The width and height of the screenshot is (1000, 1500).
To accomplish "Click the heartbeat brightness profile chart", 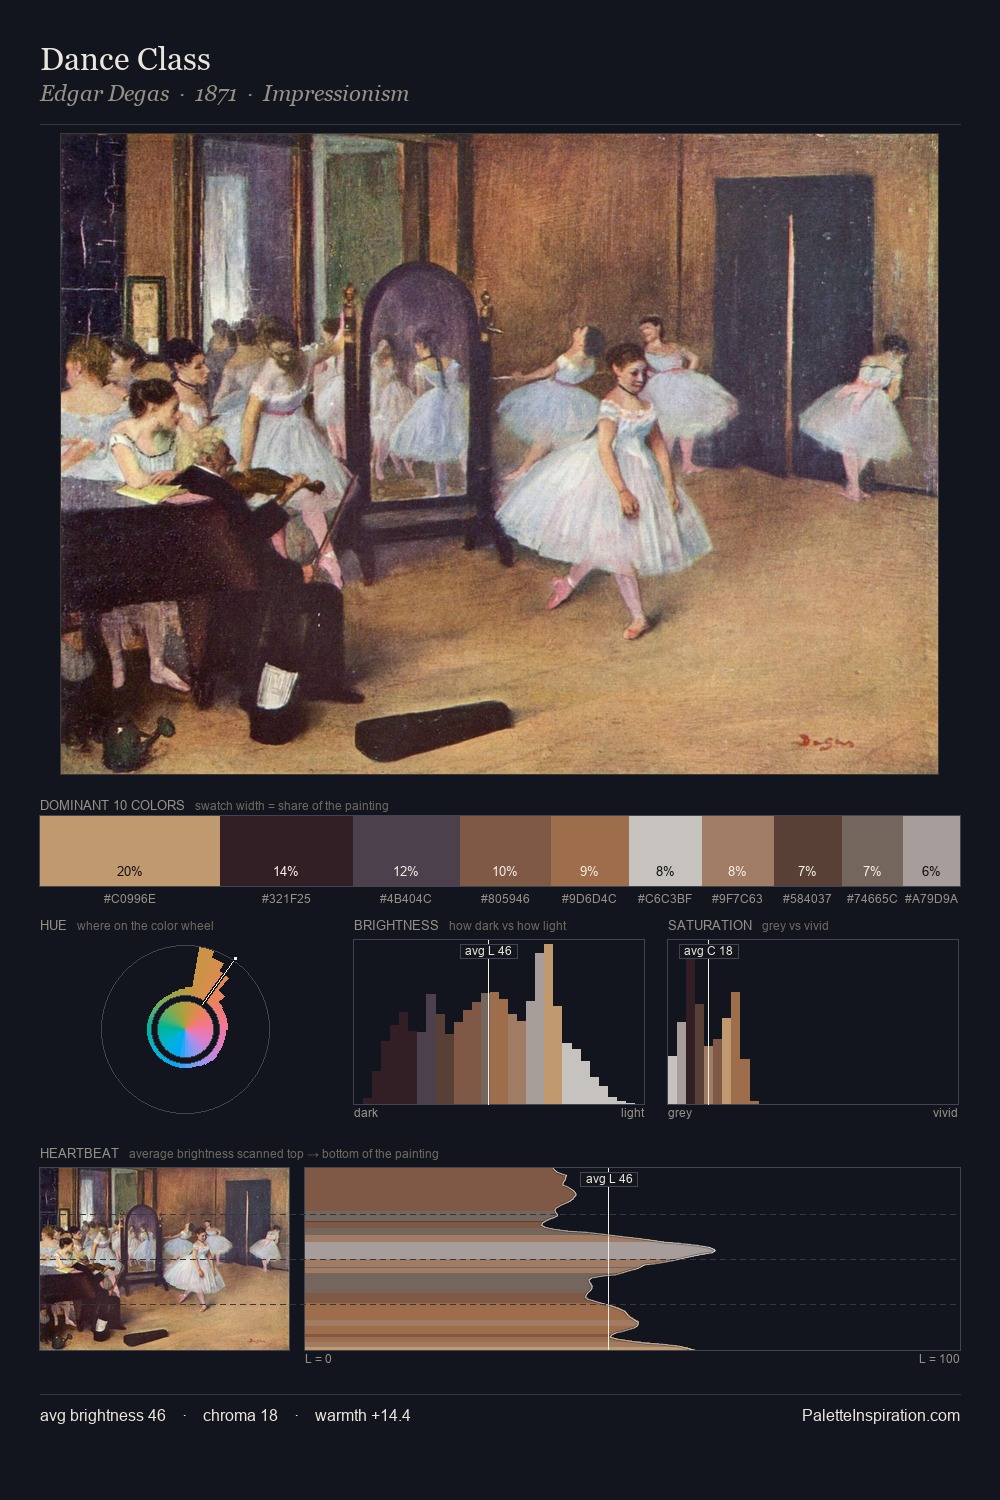I will tap(632, 1259).
